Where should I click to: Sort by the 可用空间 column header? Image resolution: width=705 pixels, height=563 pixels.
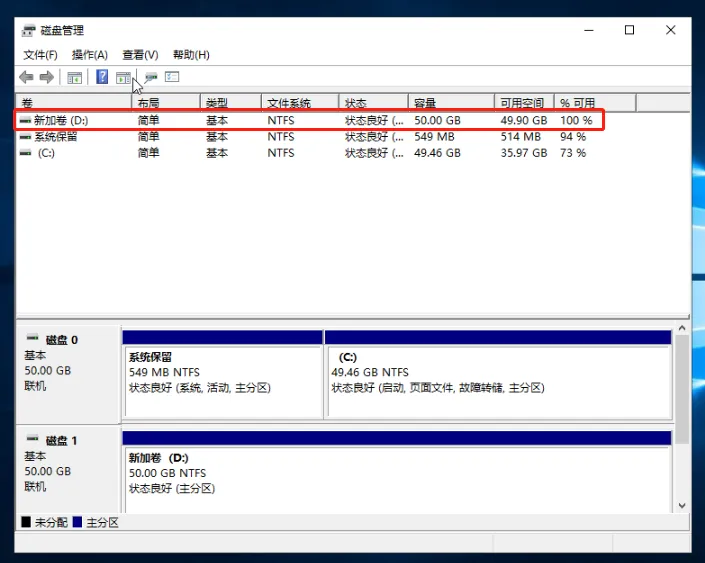524,103
